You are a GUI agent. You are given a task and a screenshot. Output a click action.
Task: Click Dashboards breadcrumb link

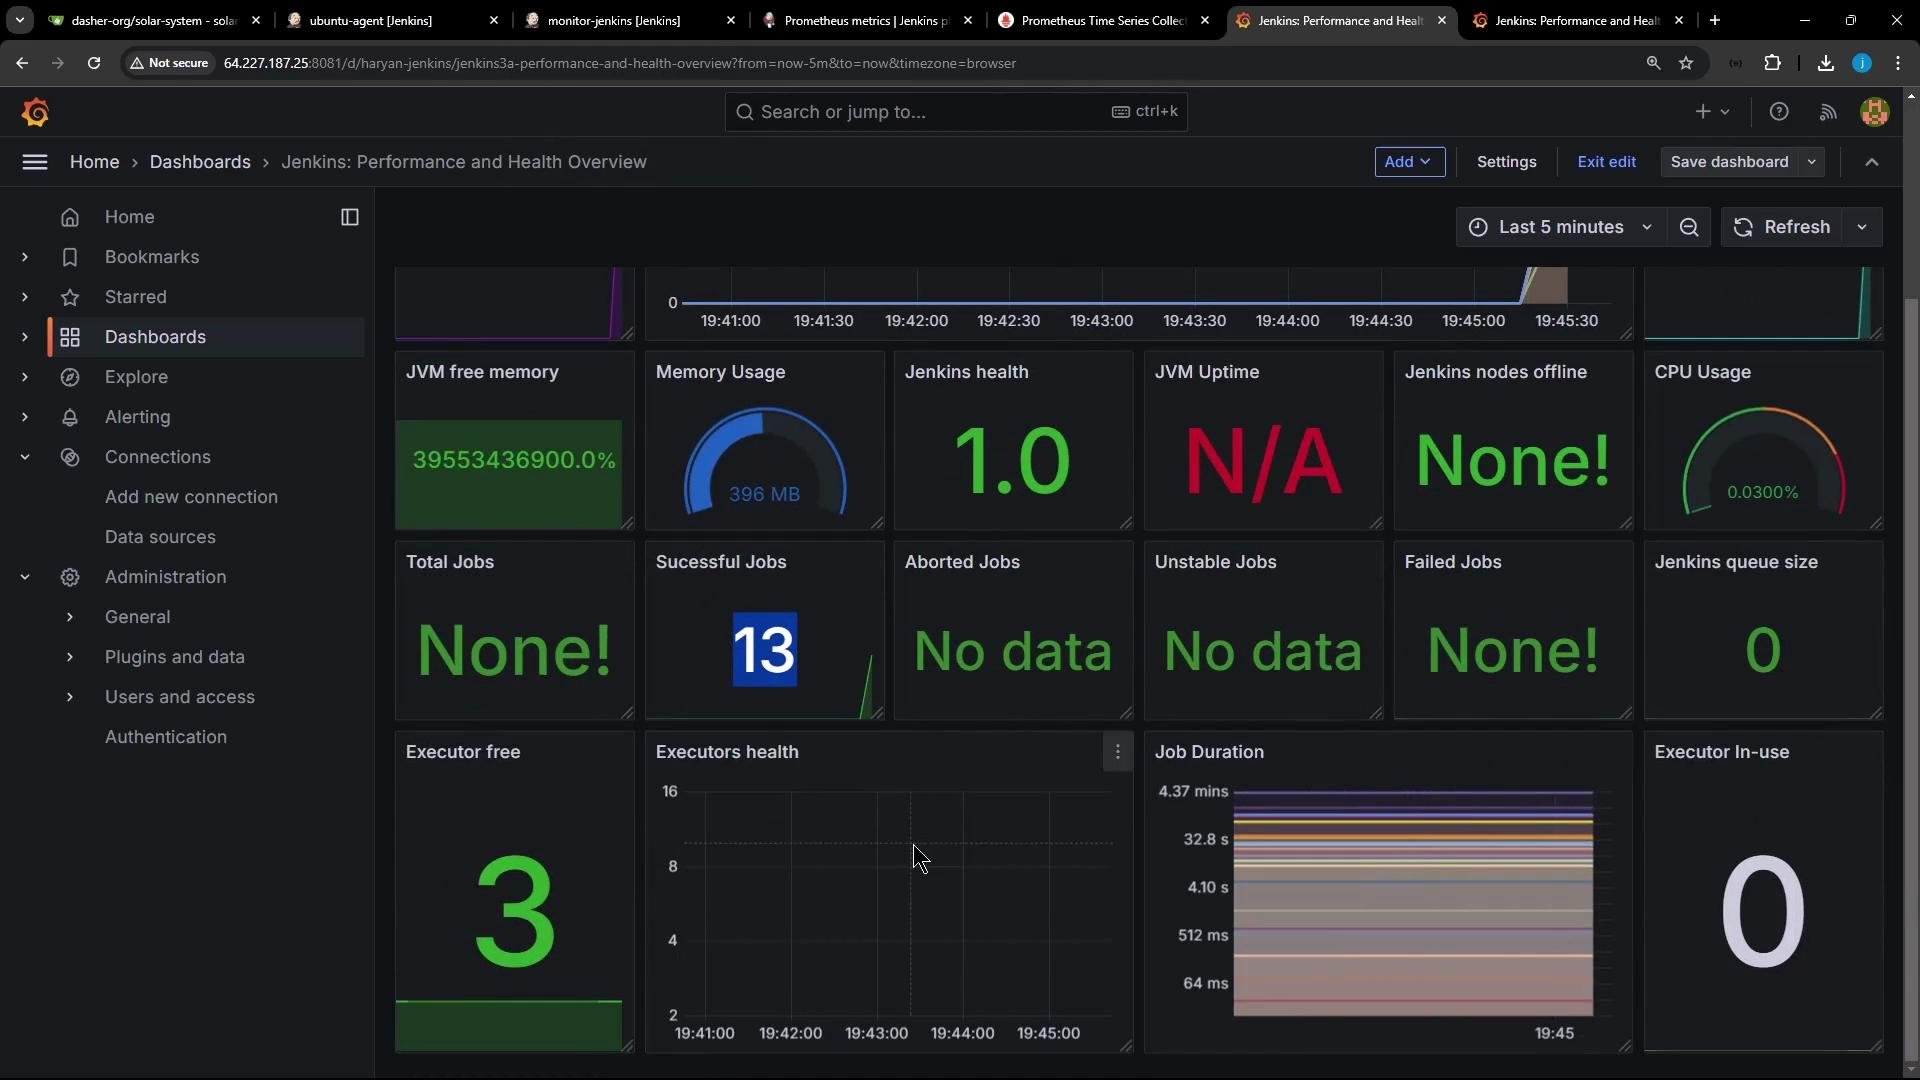point(200,162)
